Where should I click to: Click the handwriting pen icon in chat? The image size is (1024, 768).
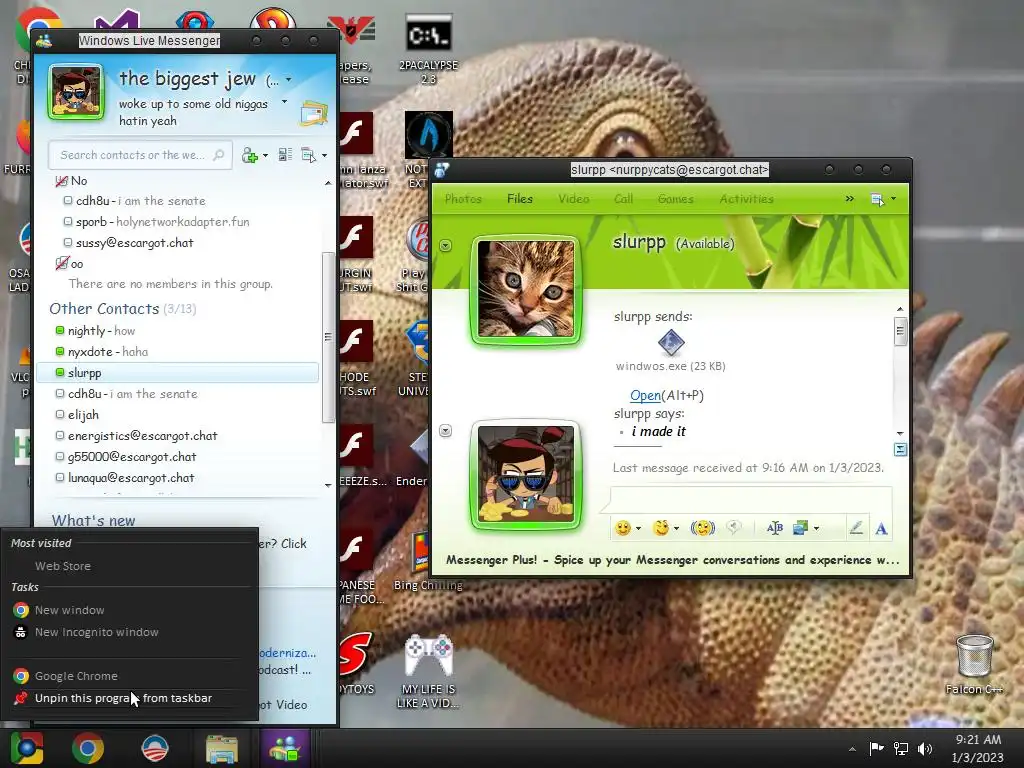[856, 528]
